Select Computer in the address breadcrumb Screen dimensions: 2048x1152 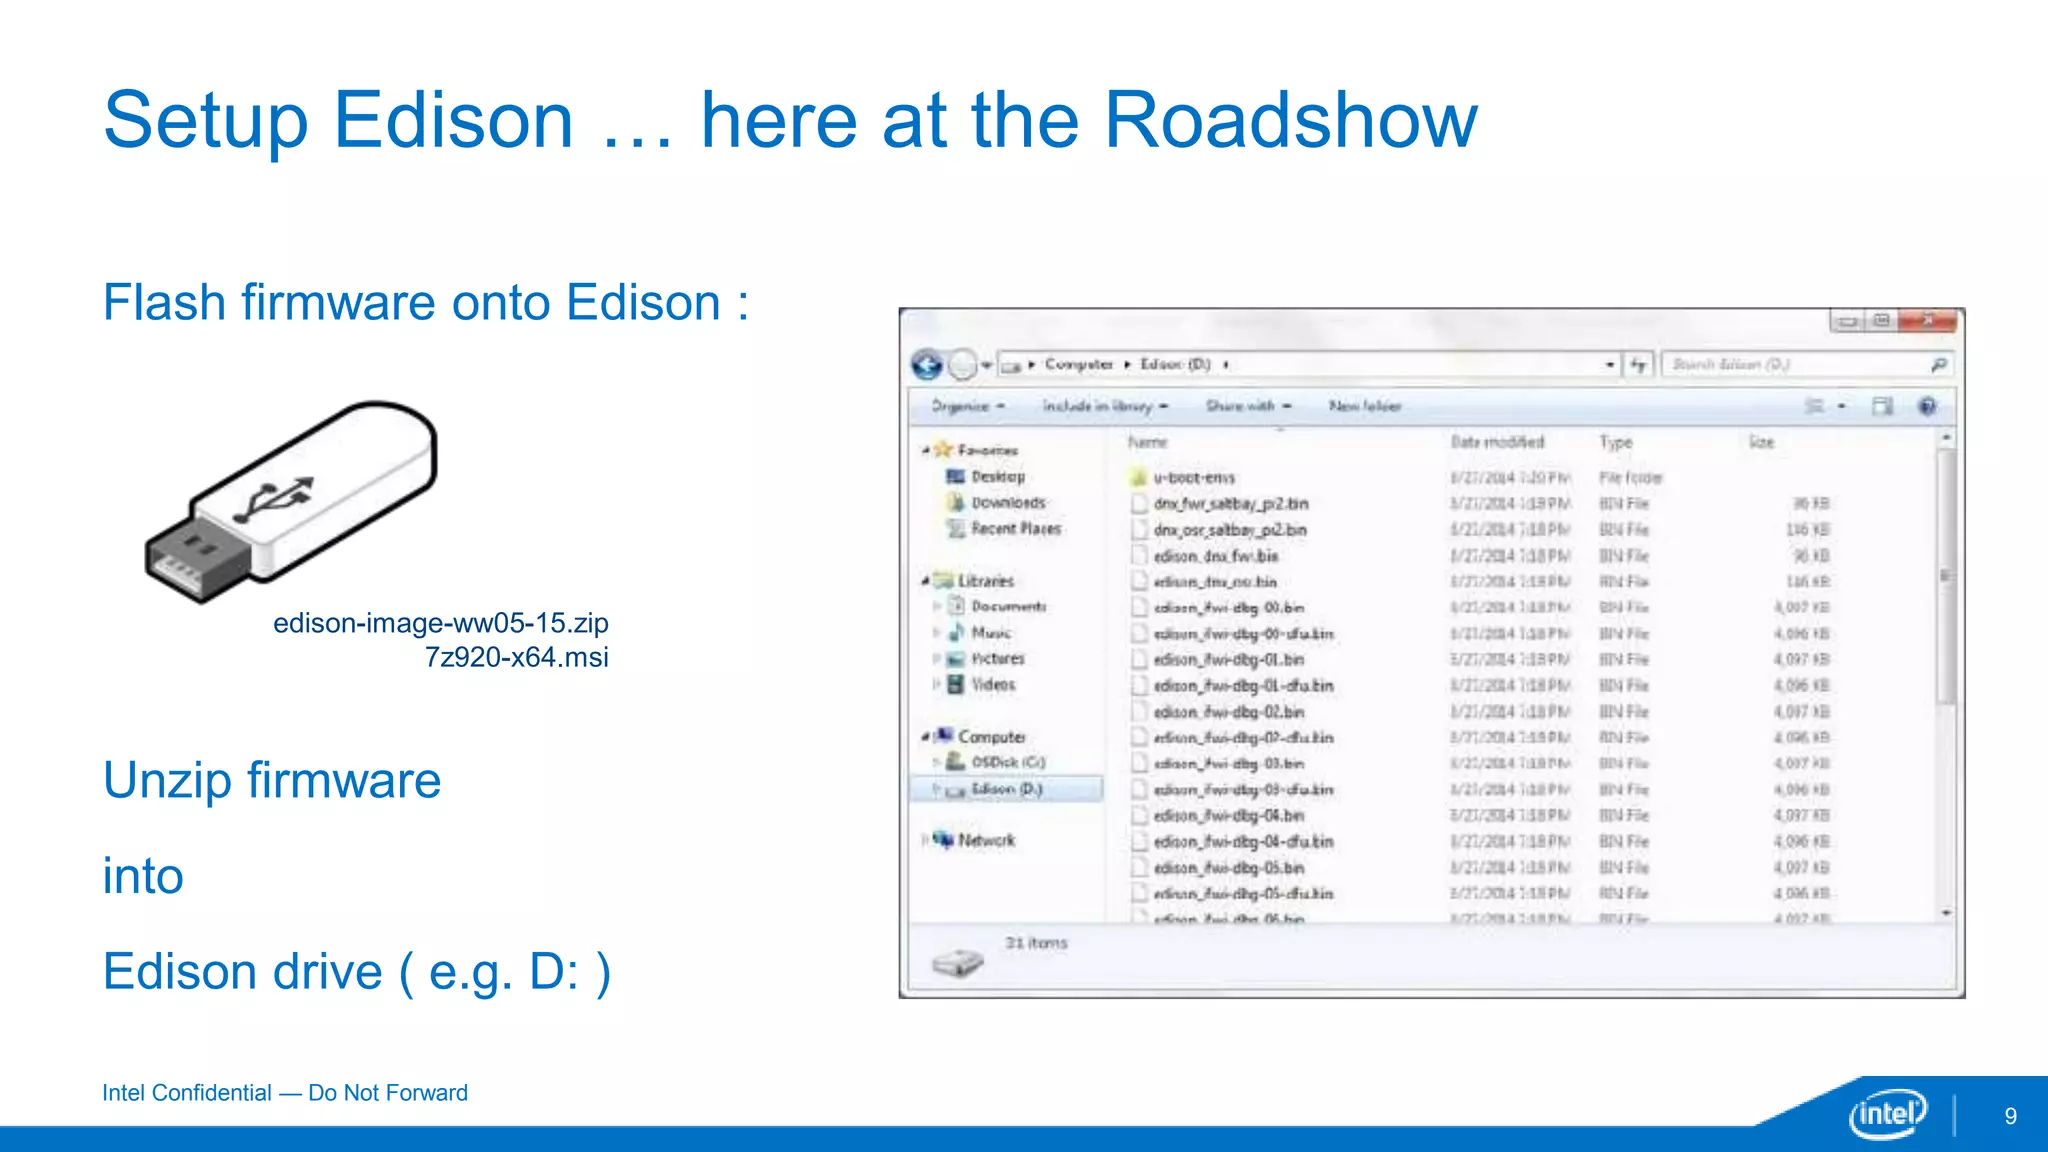(1079, 364)
